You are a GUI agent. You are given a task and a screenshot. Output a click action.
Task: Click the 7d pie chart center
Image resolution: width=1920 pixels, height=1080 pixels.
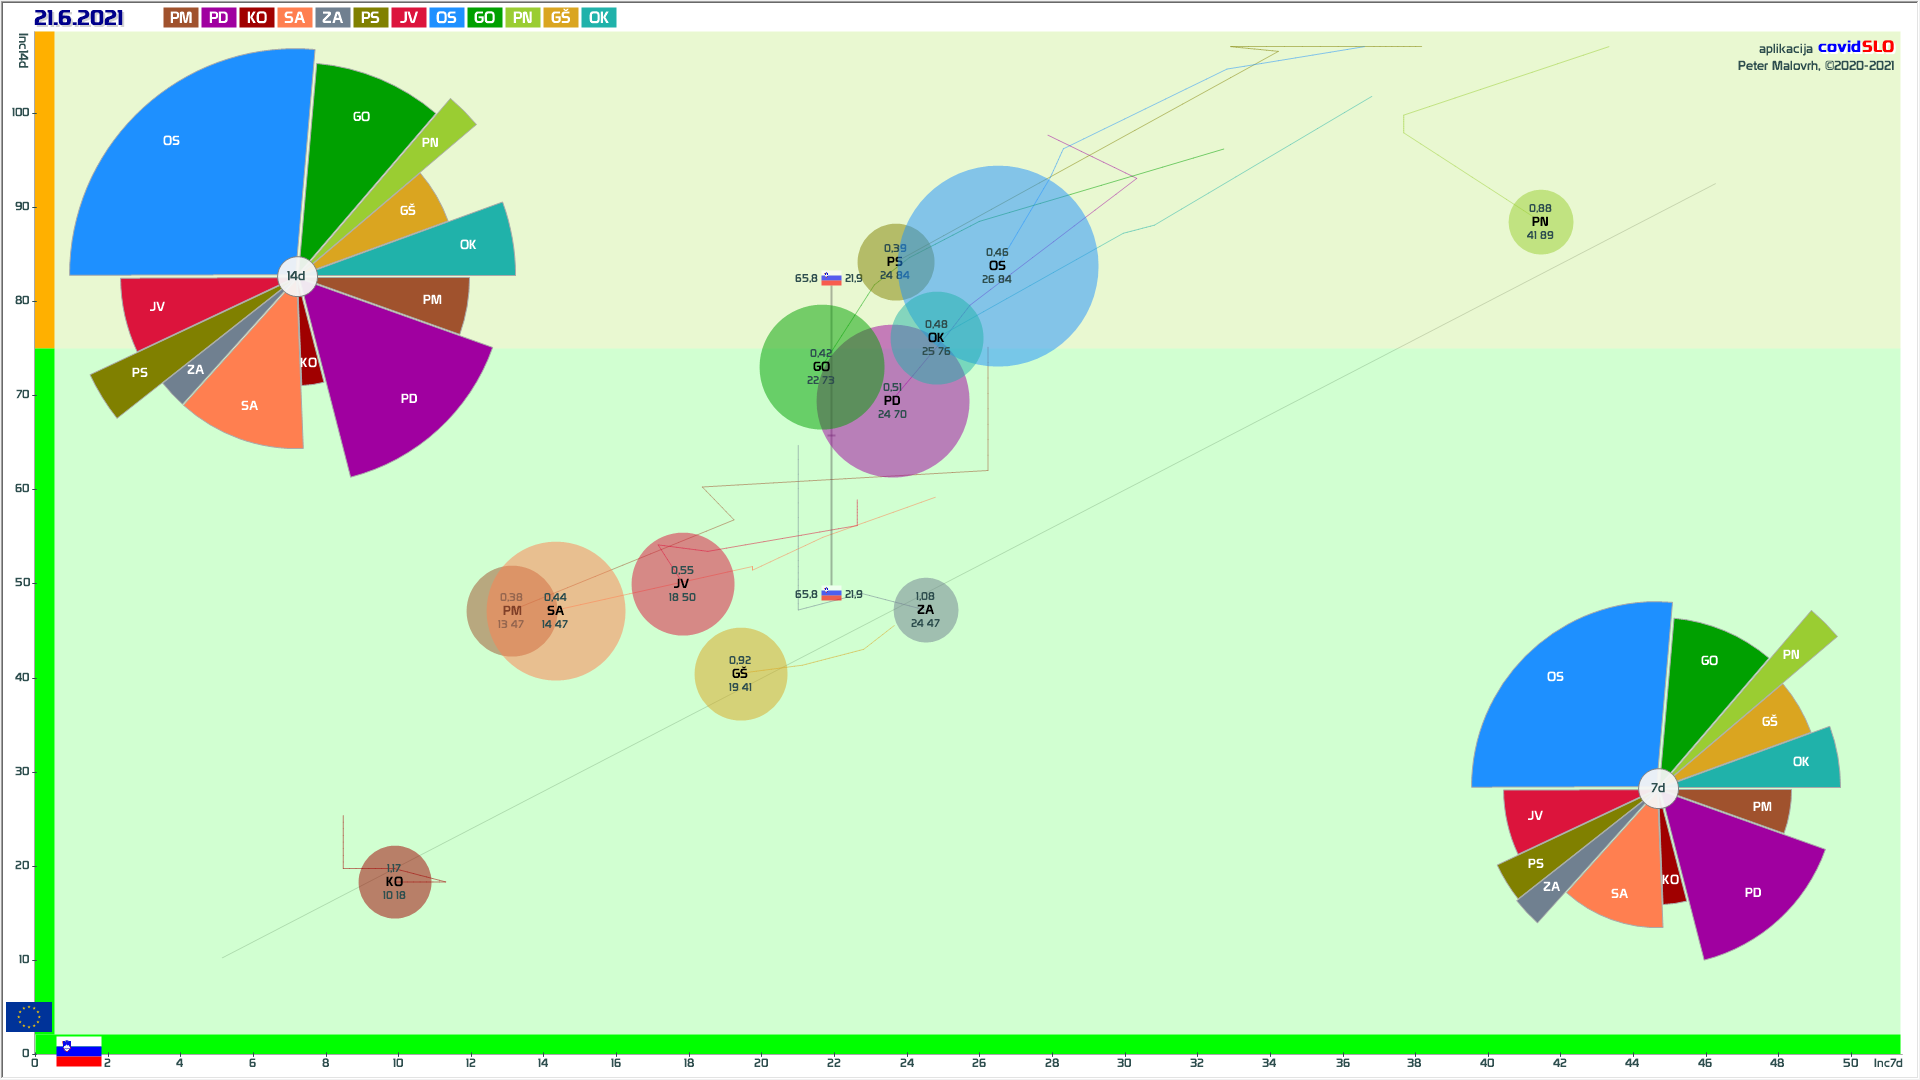[x=1658, y=788]
